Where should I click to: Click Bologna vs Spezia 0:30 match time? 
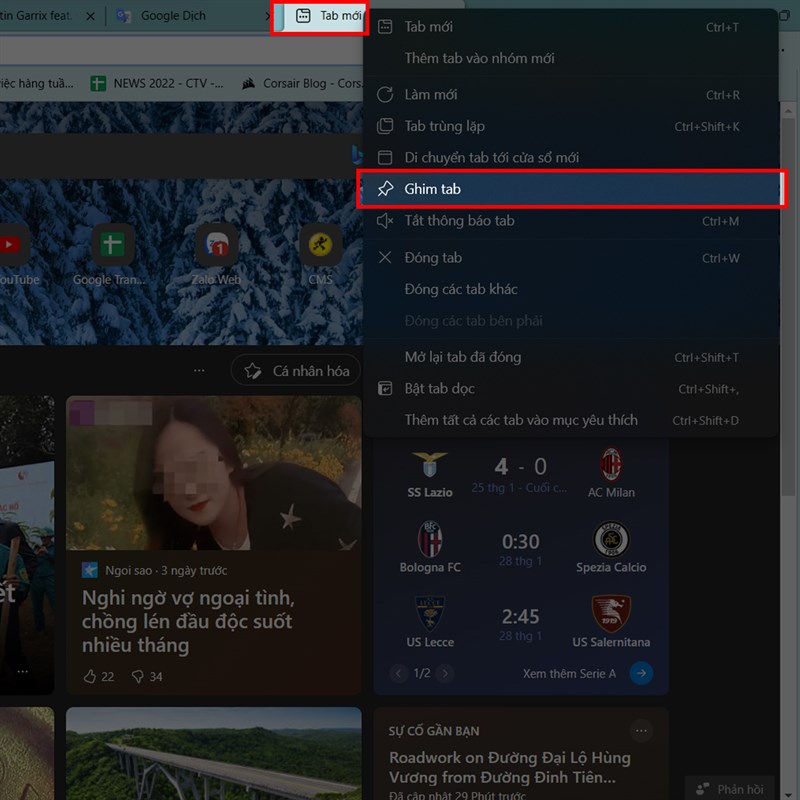click(x=520, y=541)
